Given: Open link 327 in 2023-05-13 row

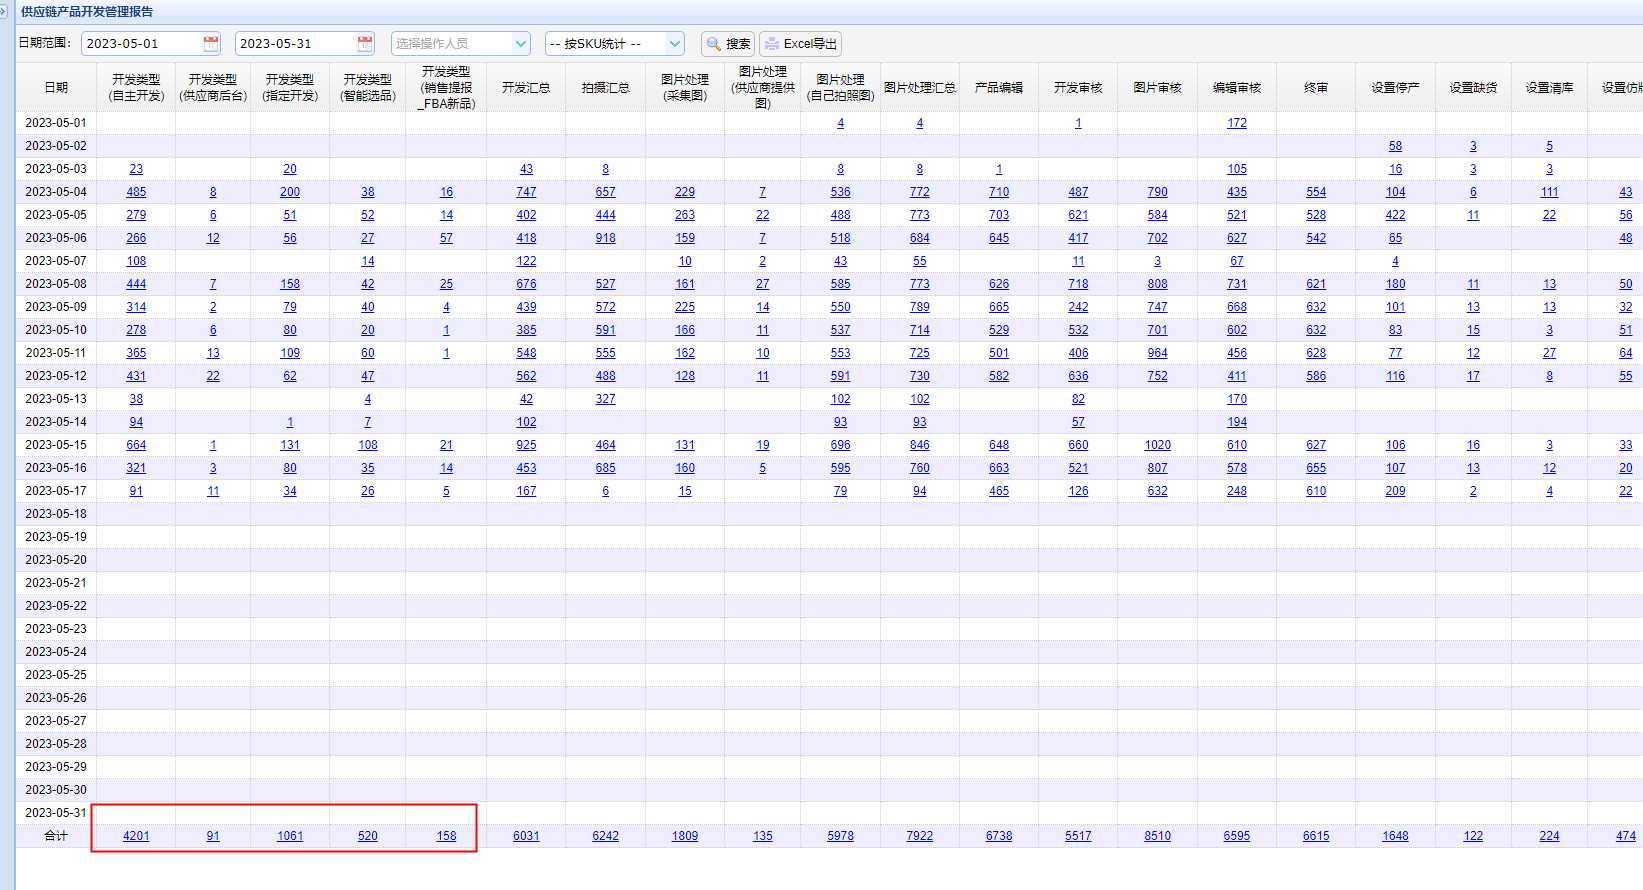Looking at the screenshot, I should [605, 399].
